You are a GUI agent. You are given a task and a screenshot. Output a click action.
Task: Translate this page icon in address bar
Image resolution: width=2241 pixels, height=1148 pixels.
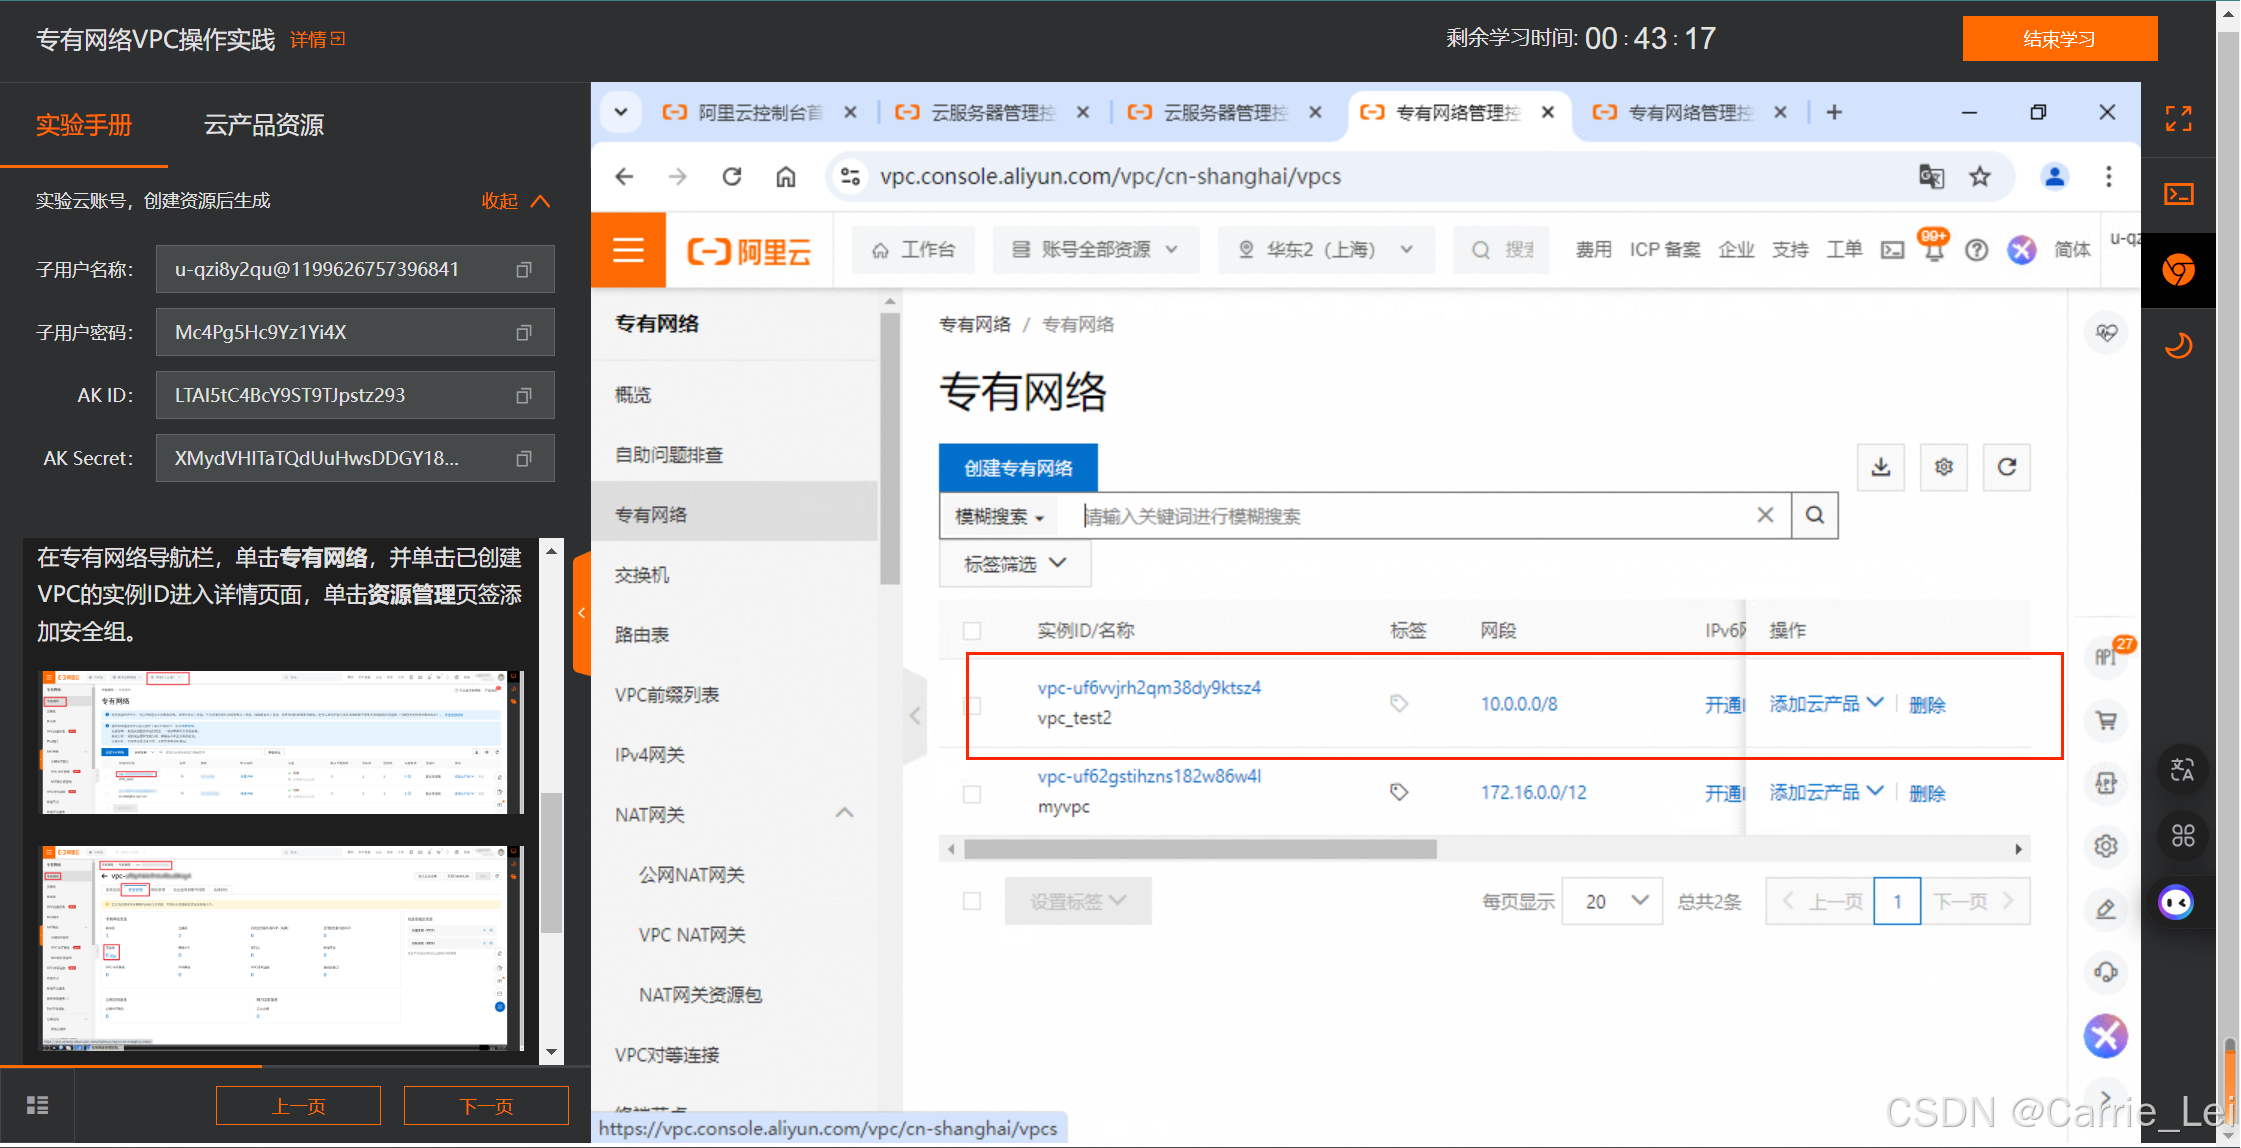[x=1932, y=177]
